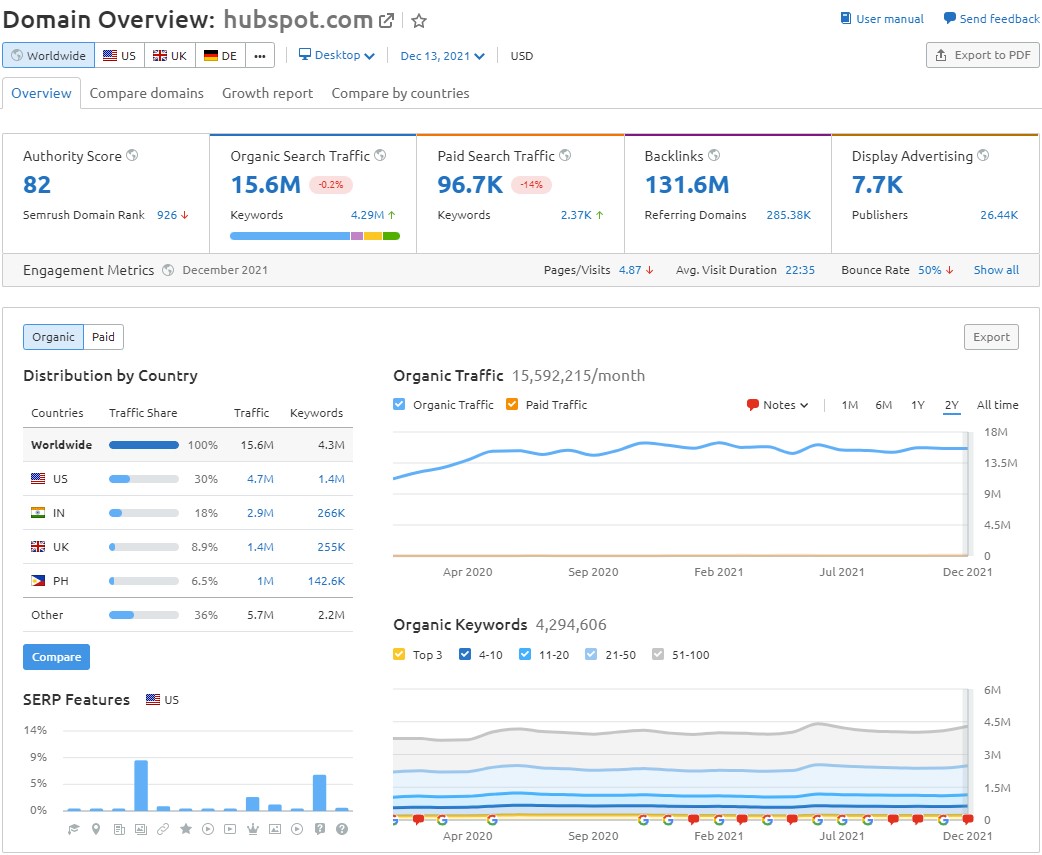This screenshot has width=1042, height=855.
Task: Click the Export button above the charts
Action: [991, 337]
